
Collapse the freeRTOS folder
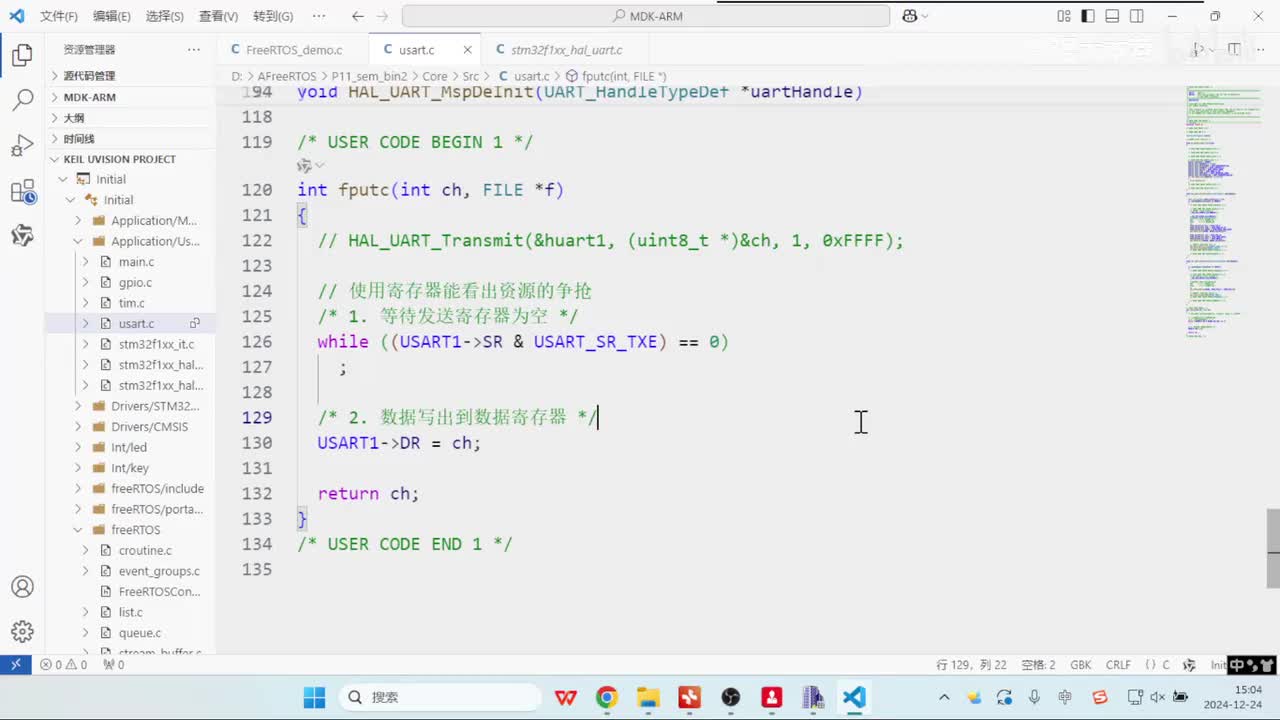[x=131, y=530]
